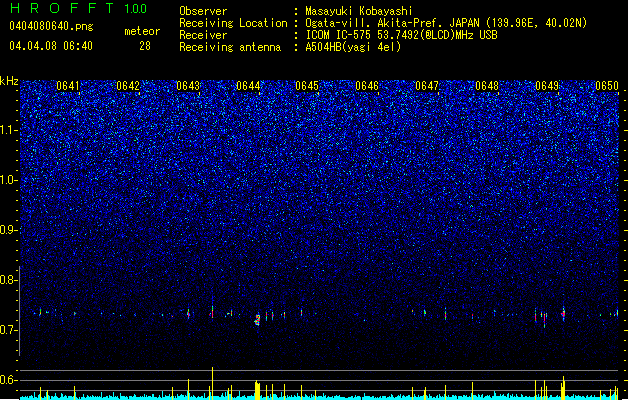Click the 0646 time marker
Viewport: 629px width, 400px height.
[x=367, y=86]
